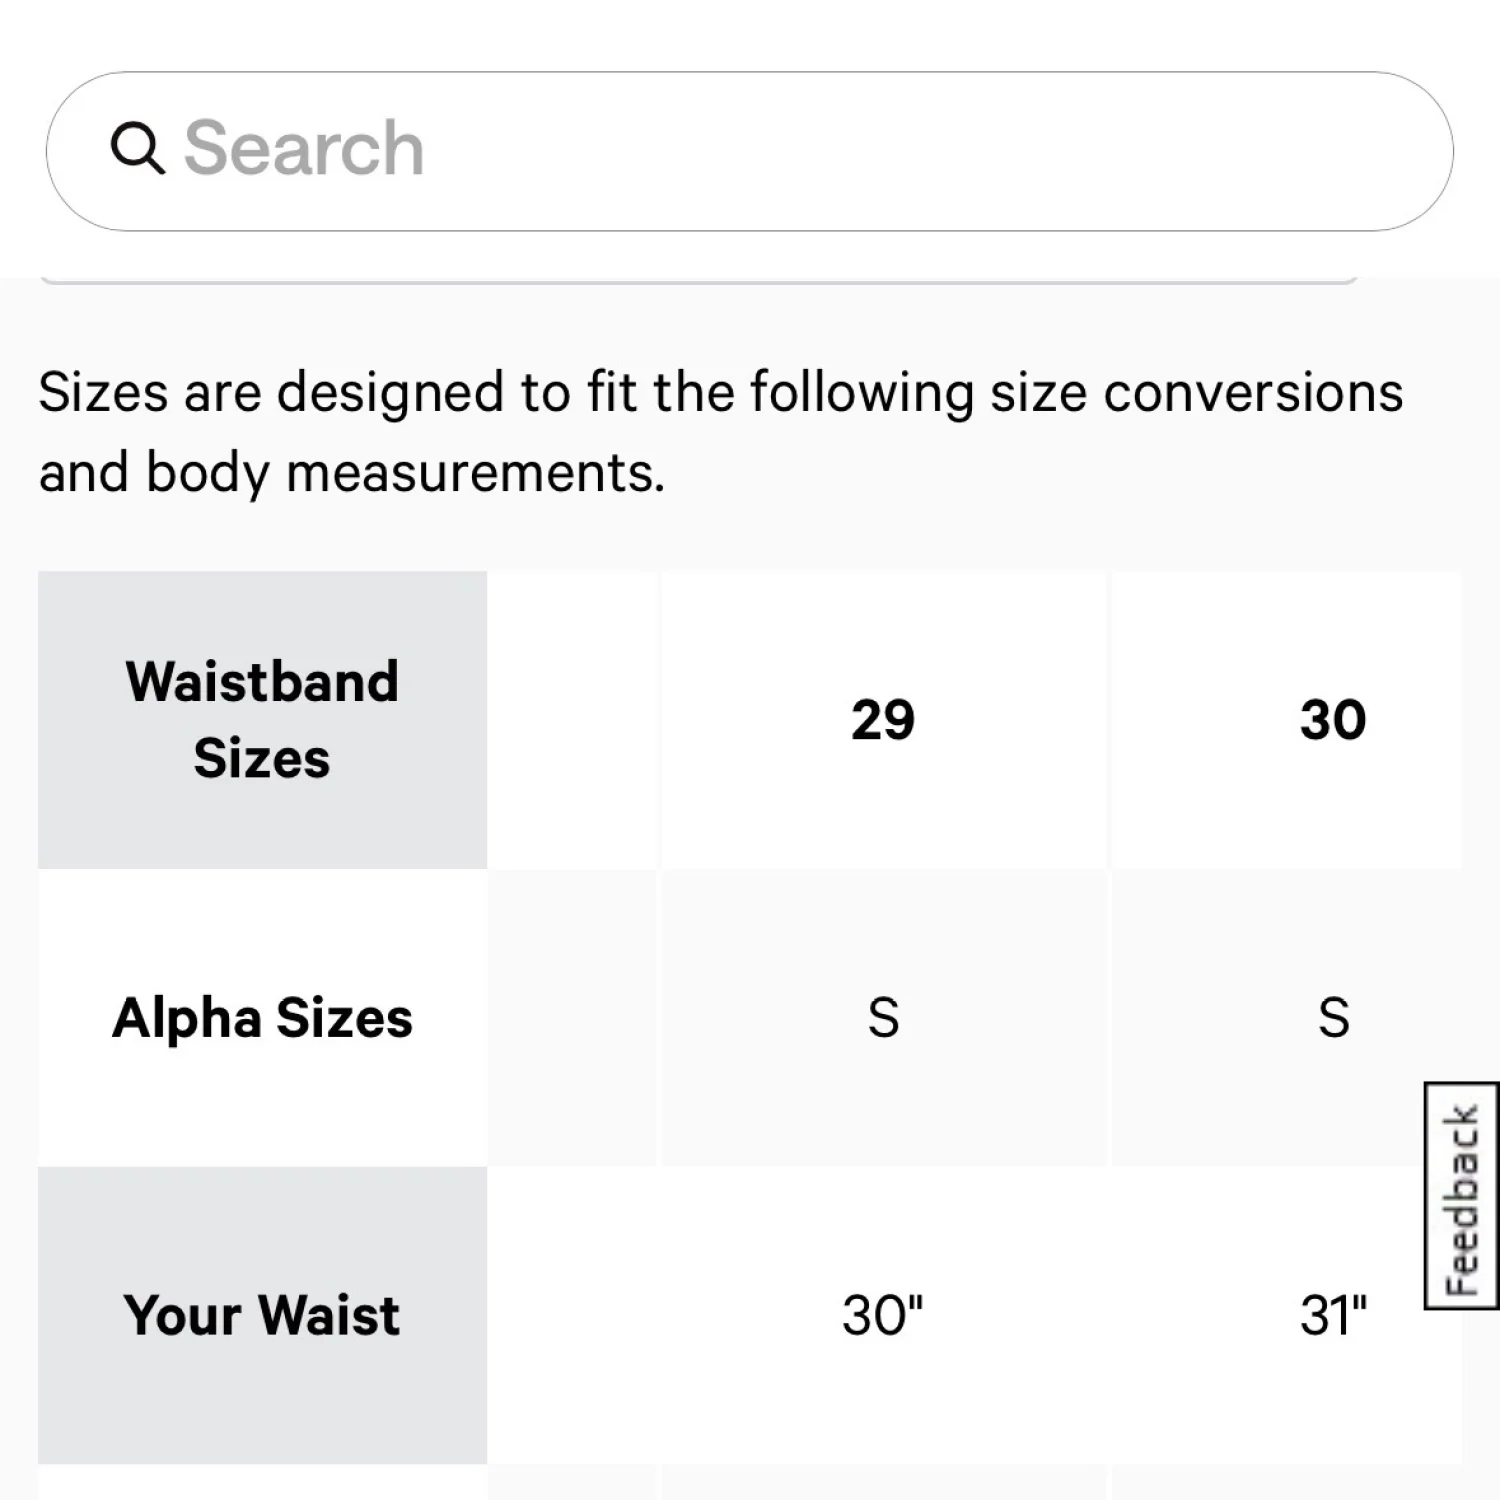Tap alpha size S under size 30

click(1332, 1017)
